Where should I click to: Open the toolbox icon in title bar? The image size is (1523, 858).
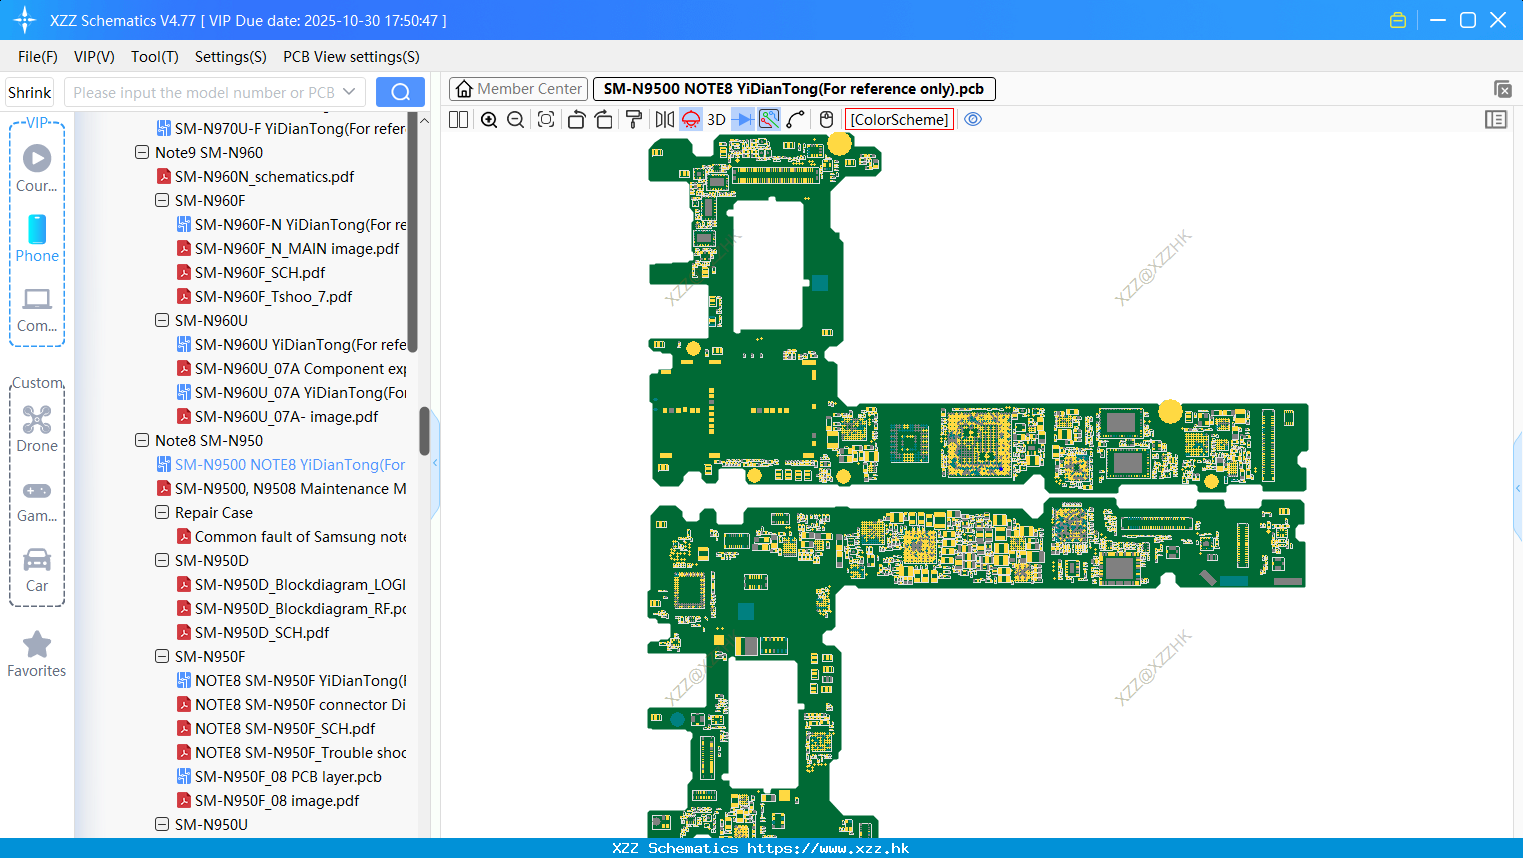pos(1398,20)
